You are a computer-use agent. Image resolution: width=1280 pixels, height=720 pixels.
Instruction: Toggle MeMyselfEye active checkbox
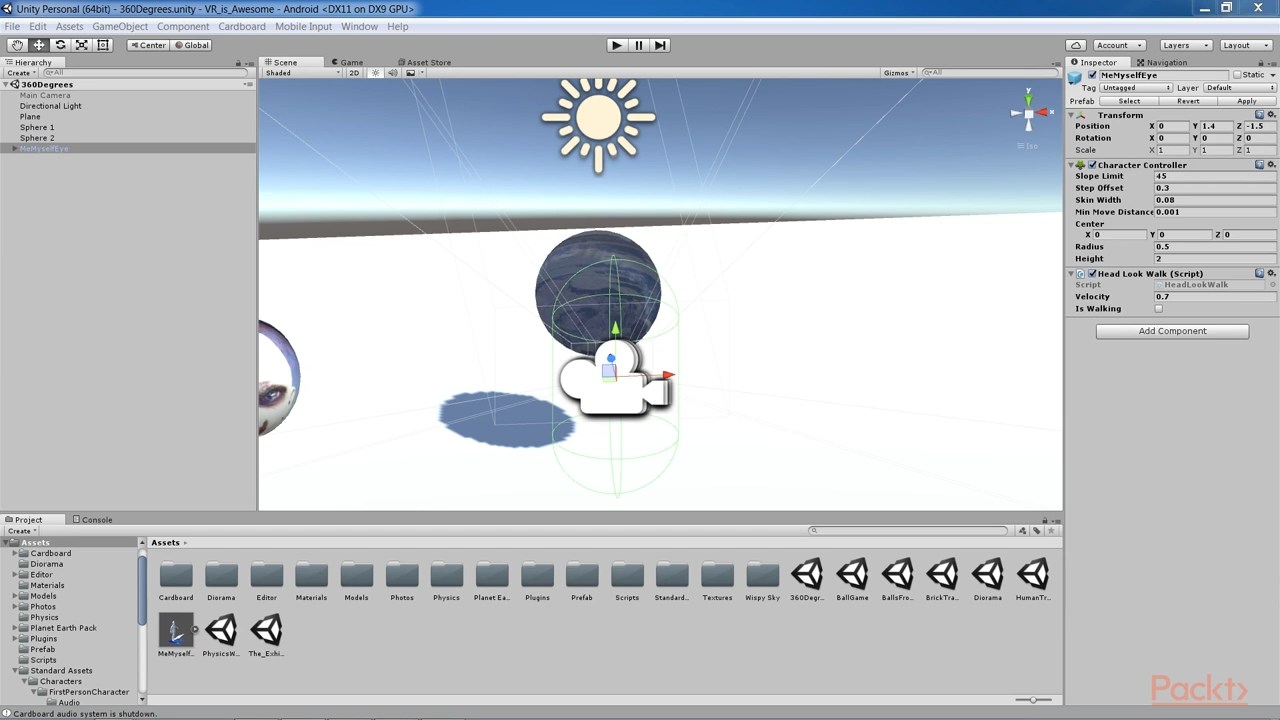click(x=1093, y=75)
